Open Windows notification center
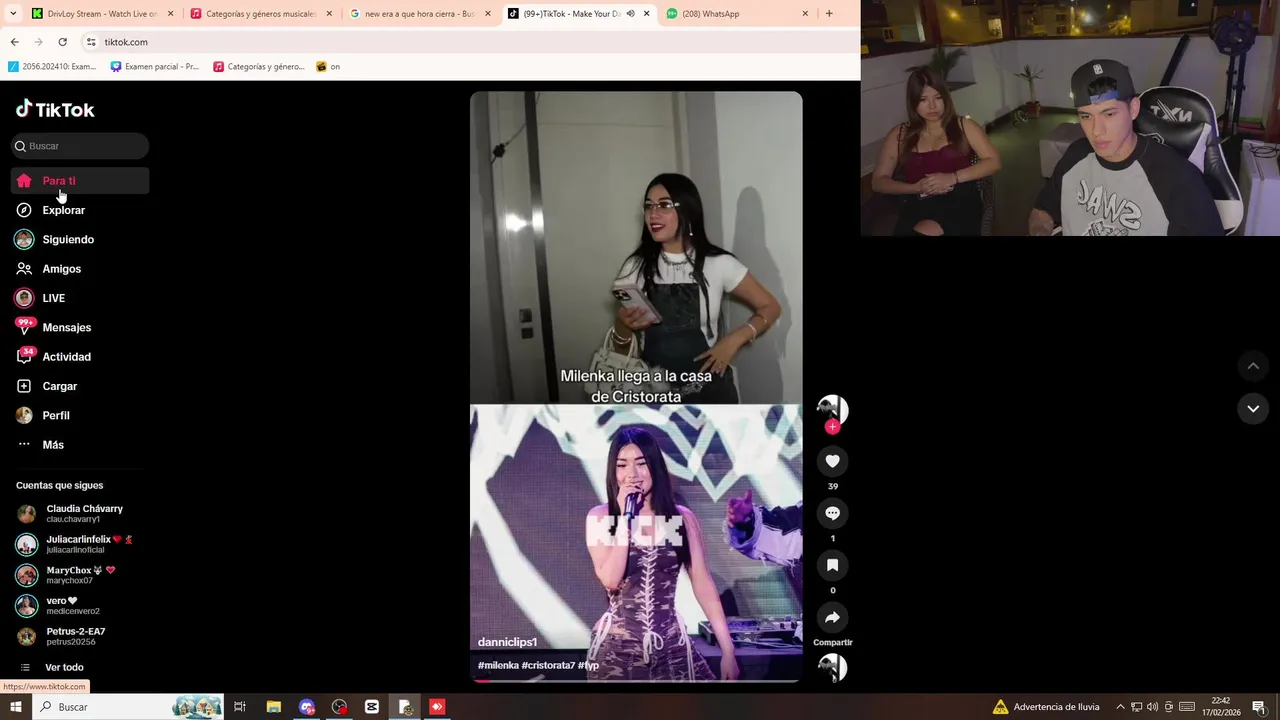1280x720 pixels. [1259, 707]
